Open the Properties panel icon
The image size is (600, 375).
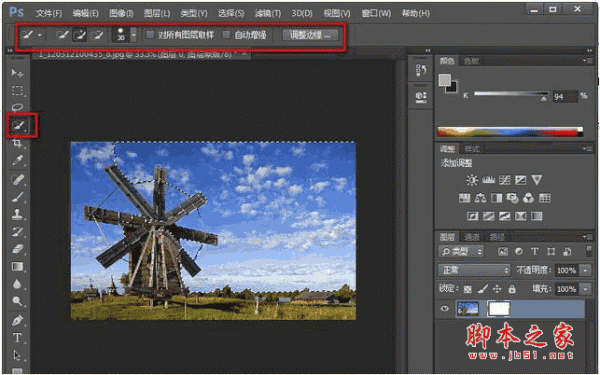point(421,96)
